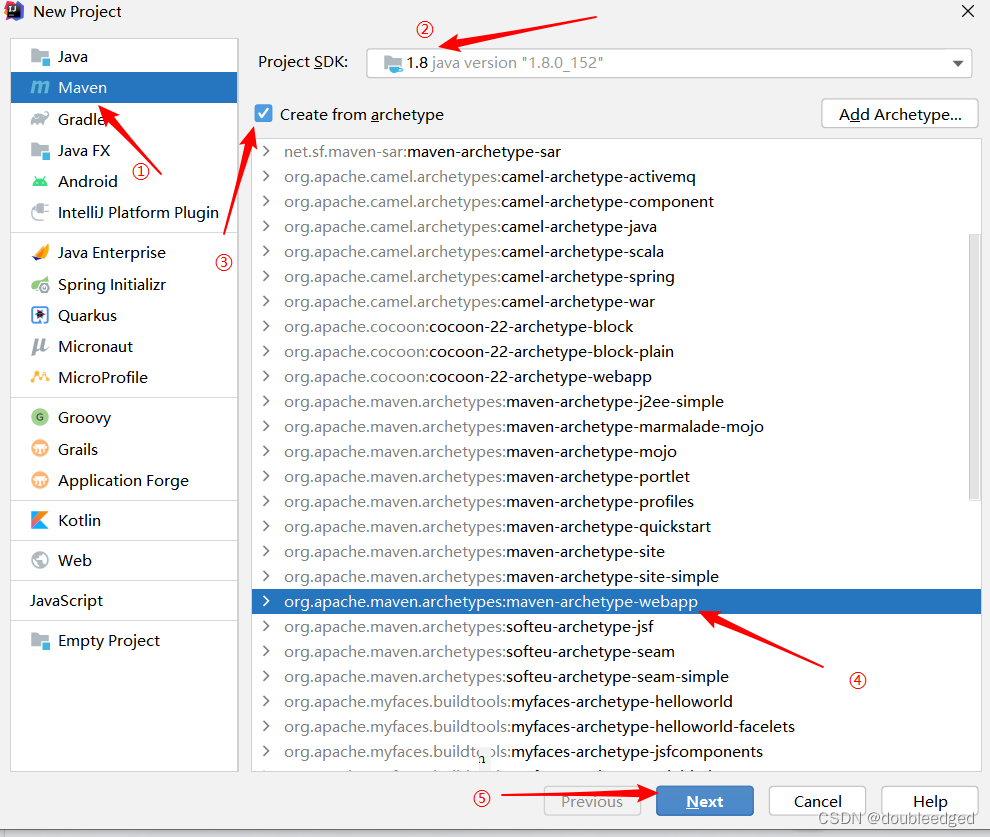
Task: Expand myfaces-archetype-helloworld chevron
Action: click(x=266, y=701)
